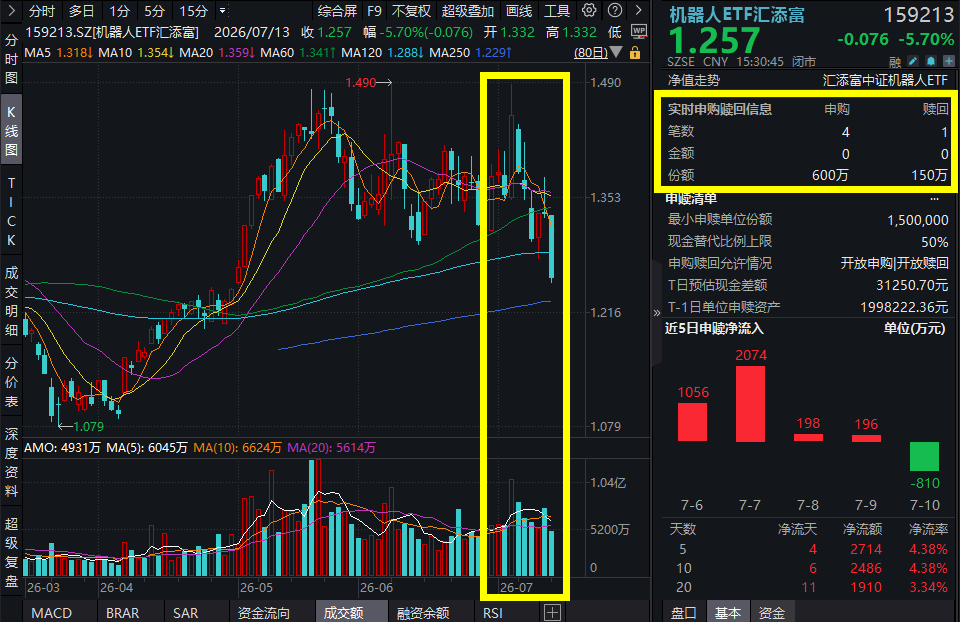Click the 不复权 adjustment button
This screenshot has width=960, height=622.
(411, 11)
